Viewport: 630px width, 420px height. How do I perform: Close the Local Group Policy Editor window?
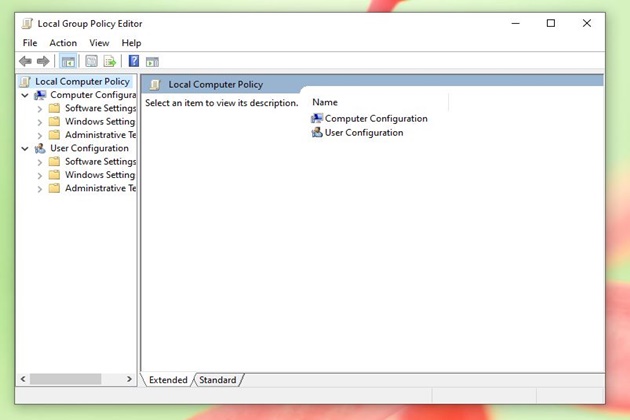click(587, 23)
